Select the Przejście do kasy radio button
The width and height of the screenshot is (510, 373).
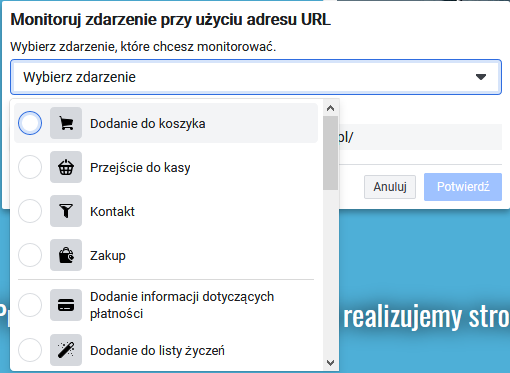coord(30,167)
